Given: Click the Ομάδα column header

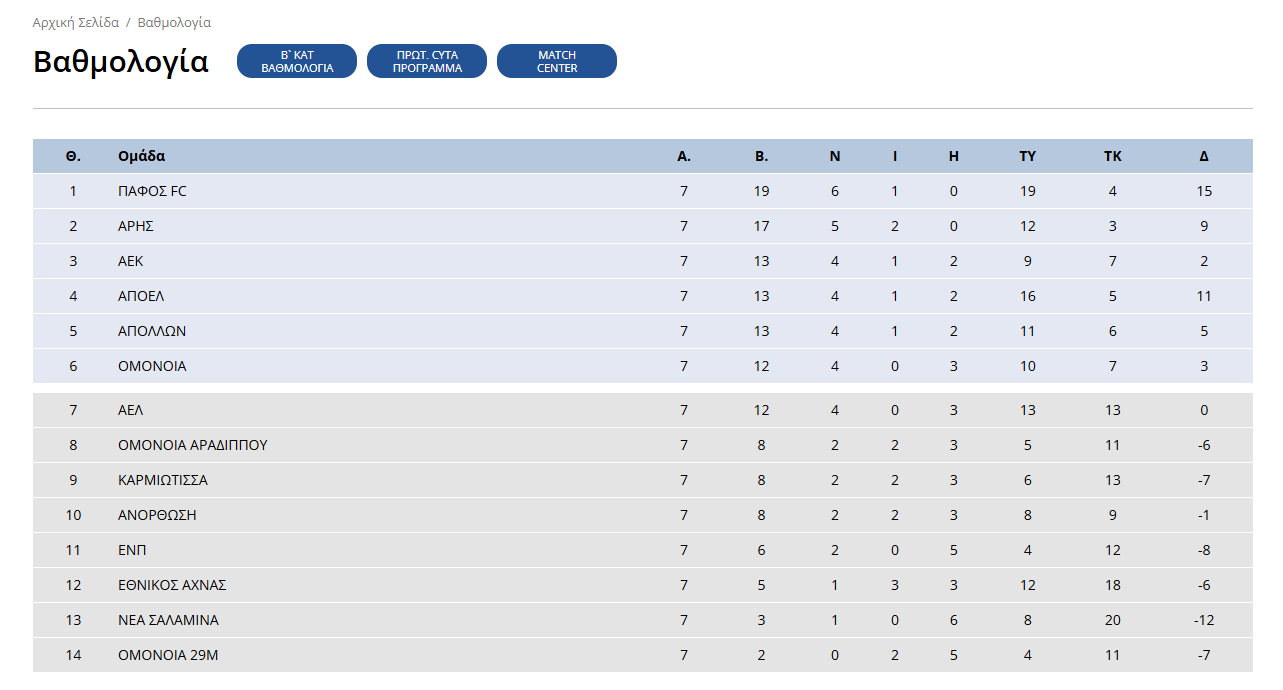Looking at the screenshot, I should tap(142, 156).
